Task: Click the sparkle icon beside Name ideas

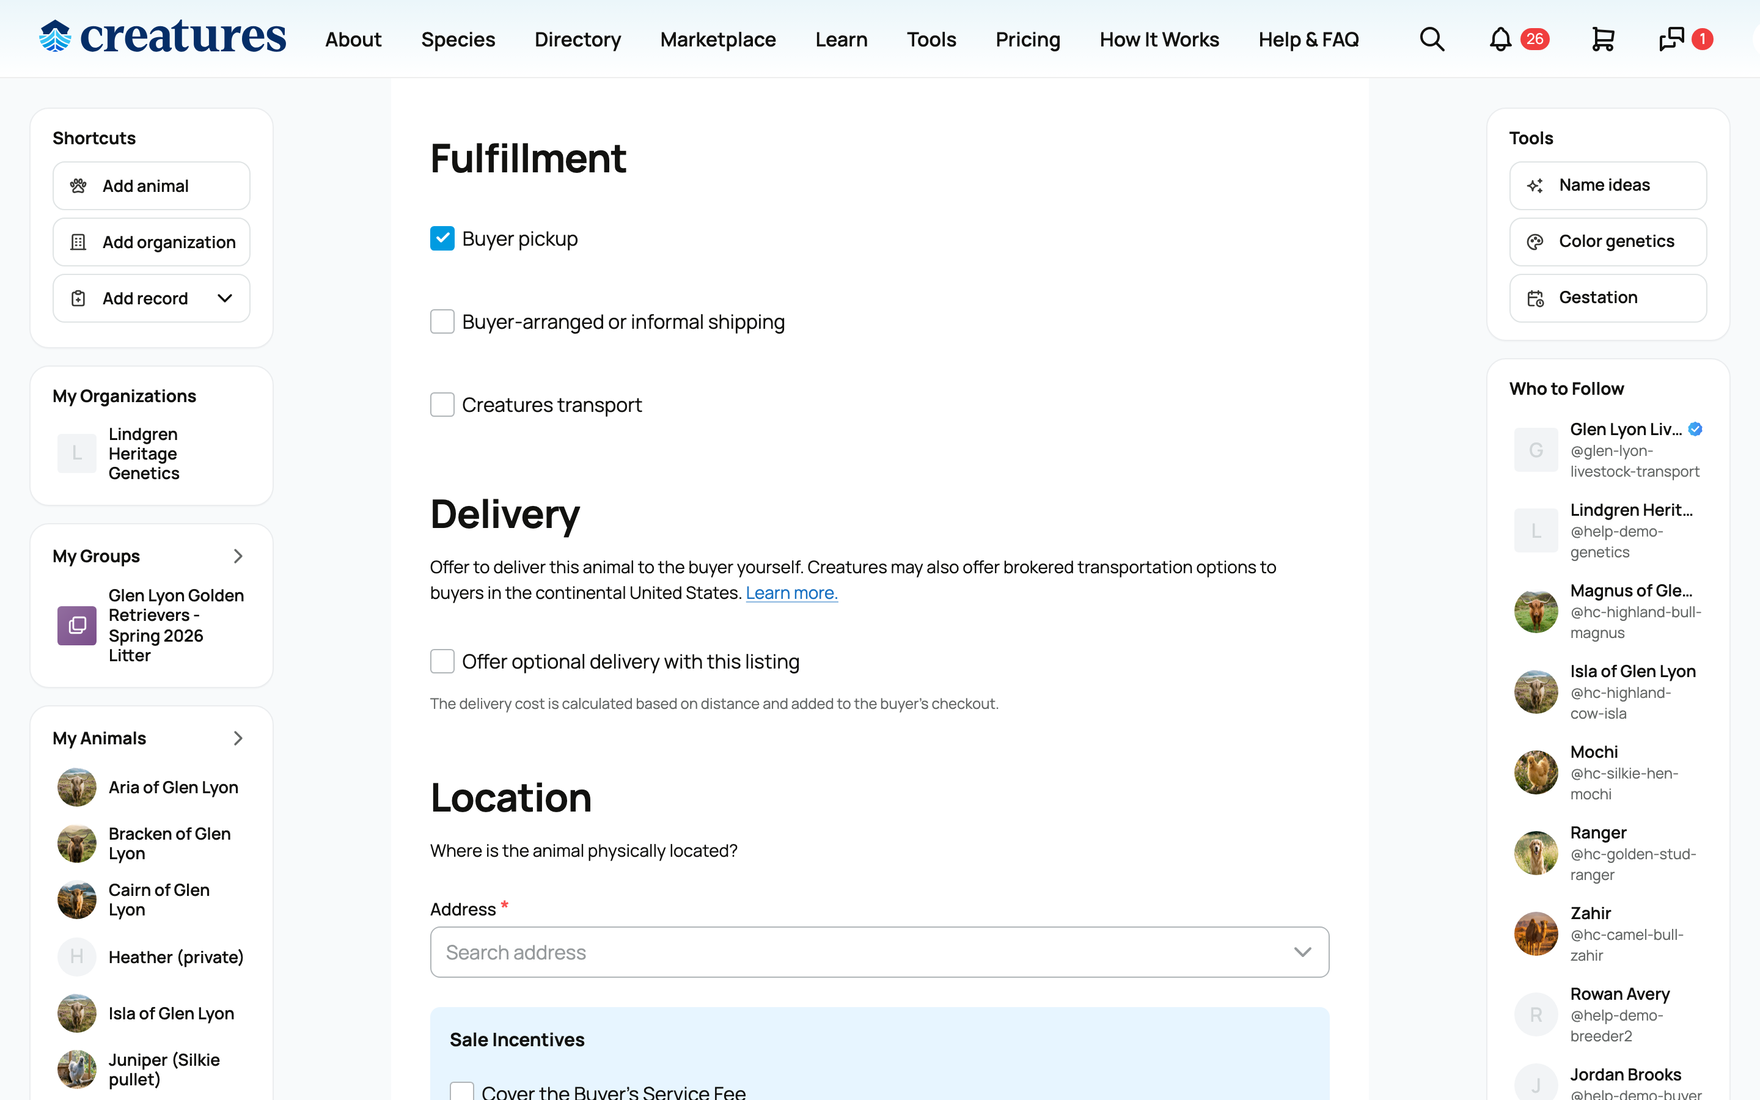Action: [1535, 186]
